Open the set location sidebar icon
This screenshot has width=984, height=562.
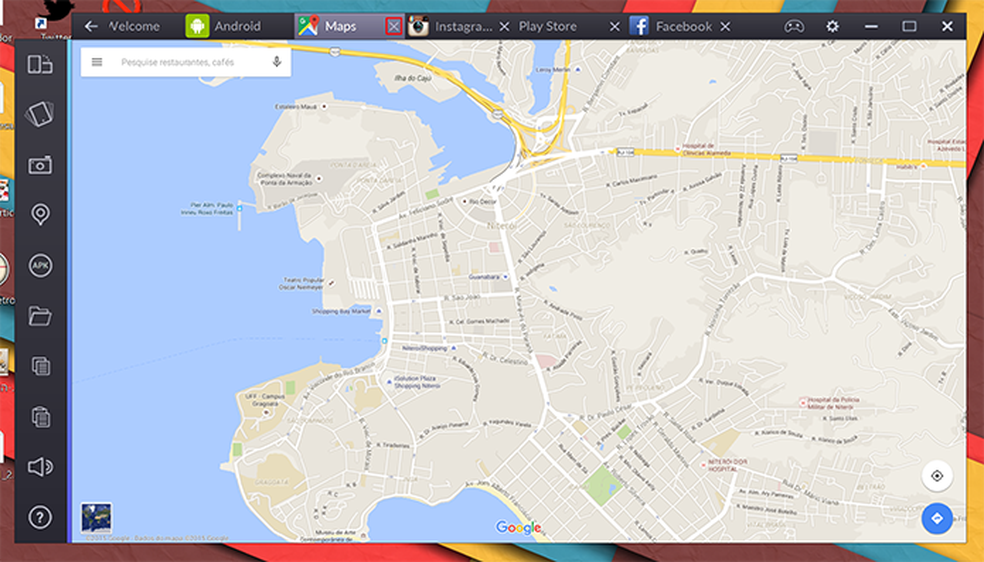click(40, 215)
